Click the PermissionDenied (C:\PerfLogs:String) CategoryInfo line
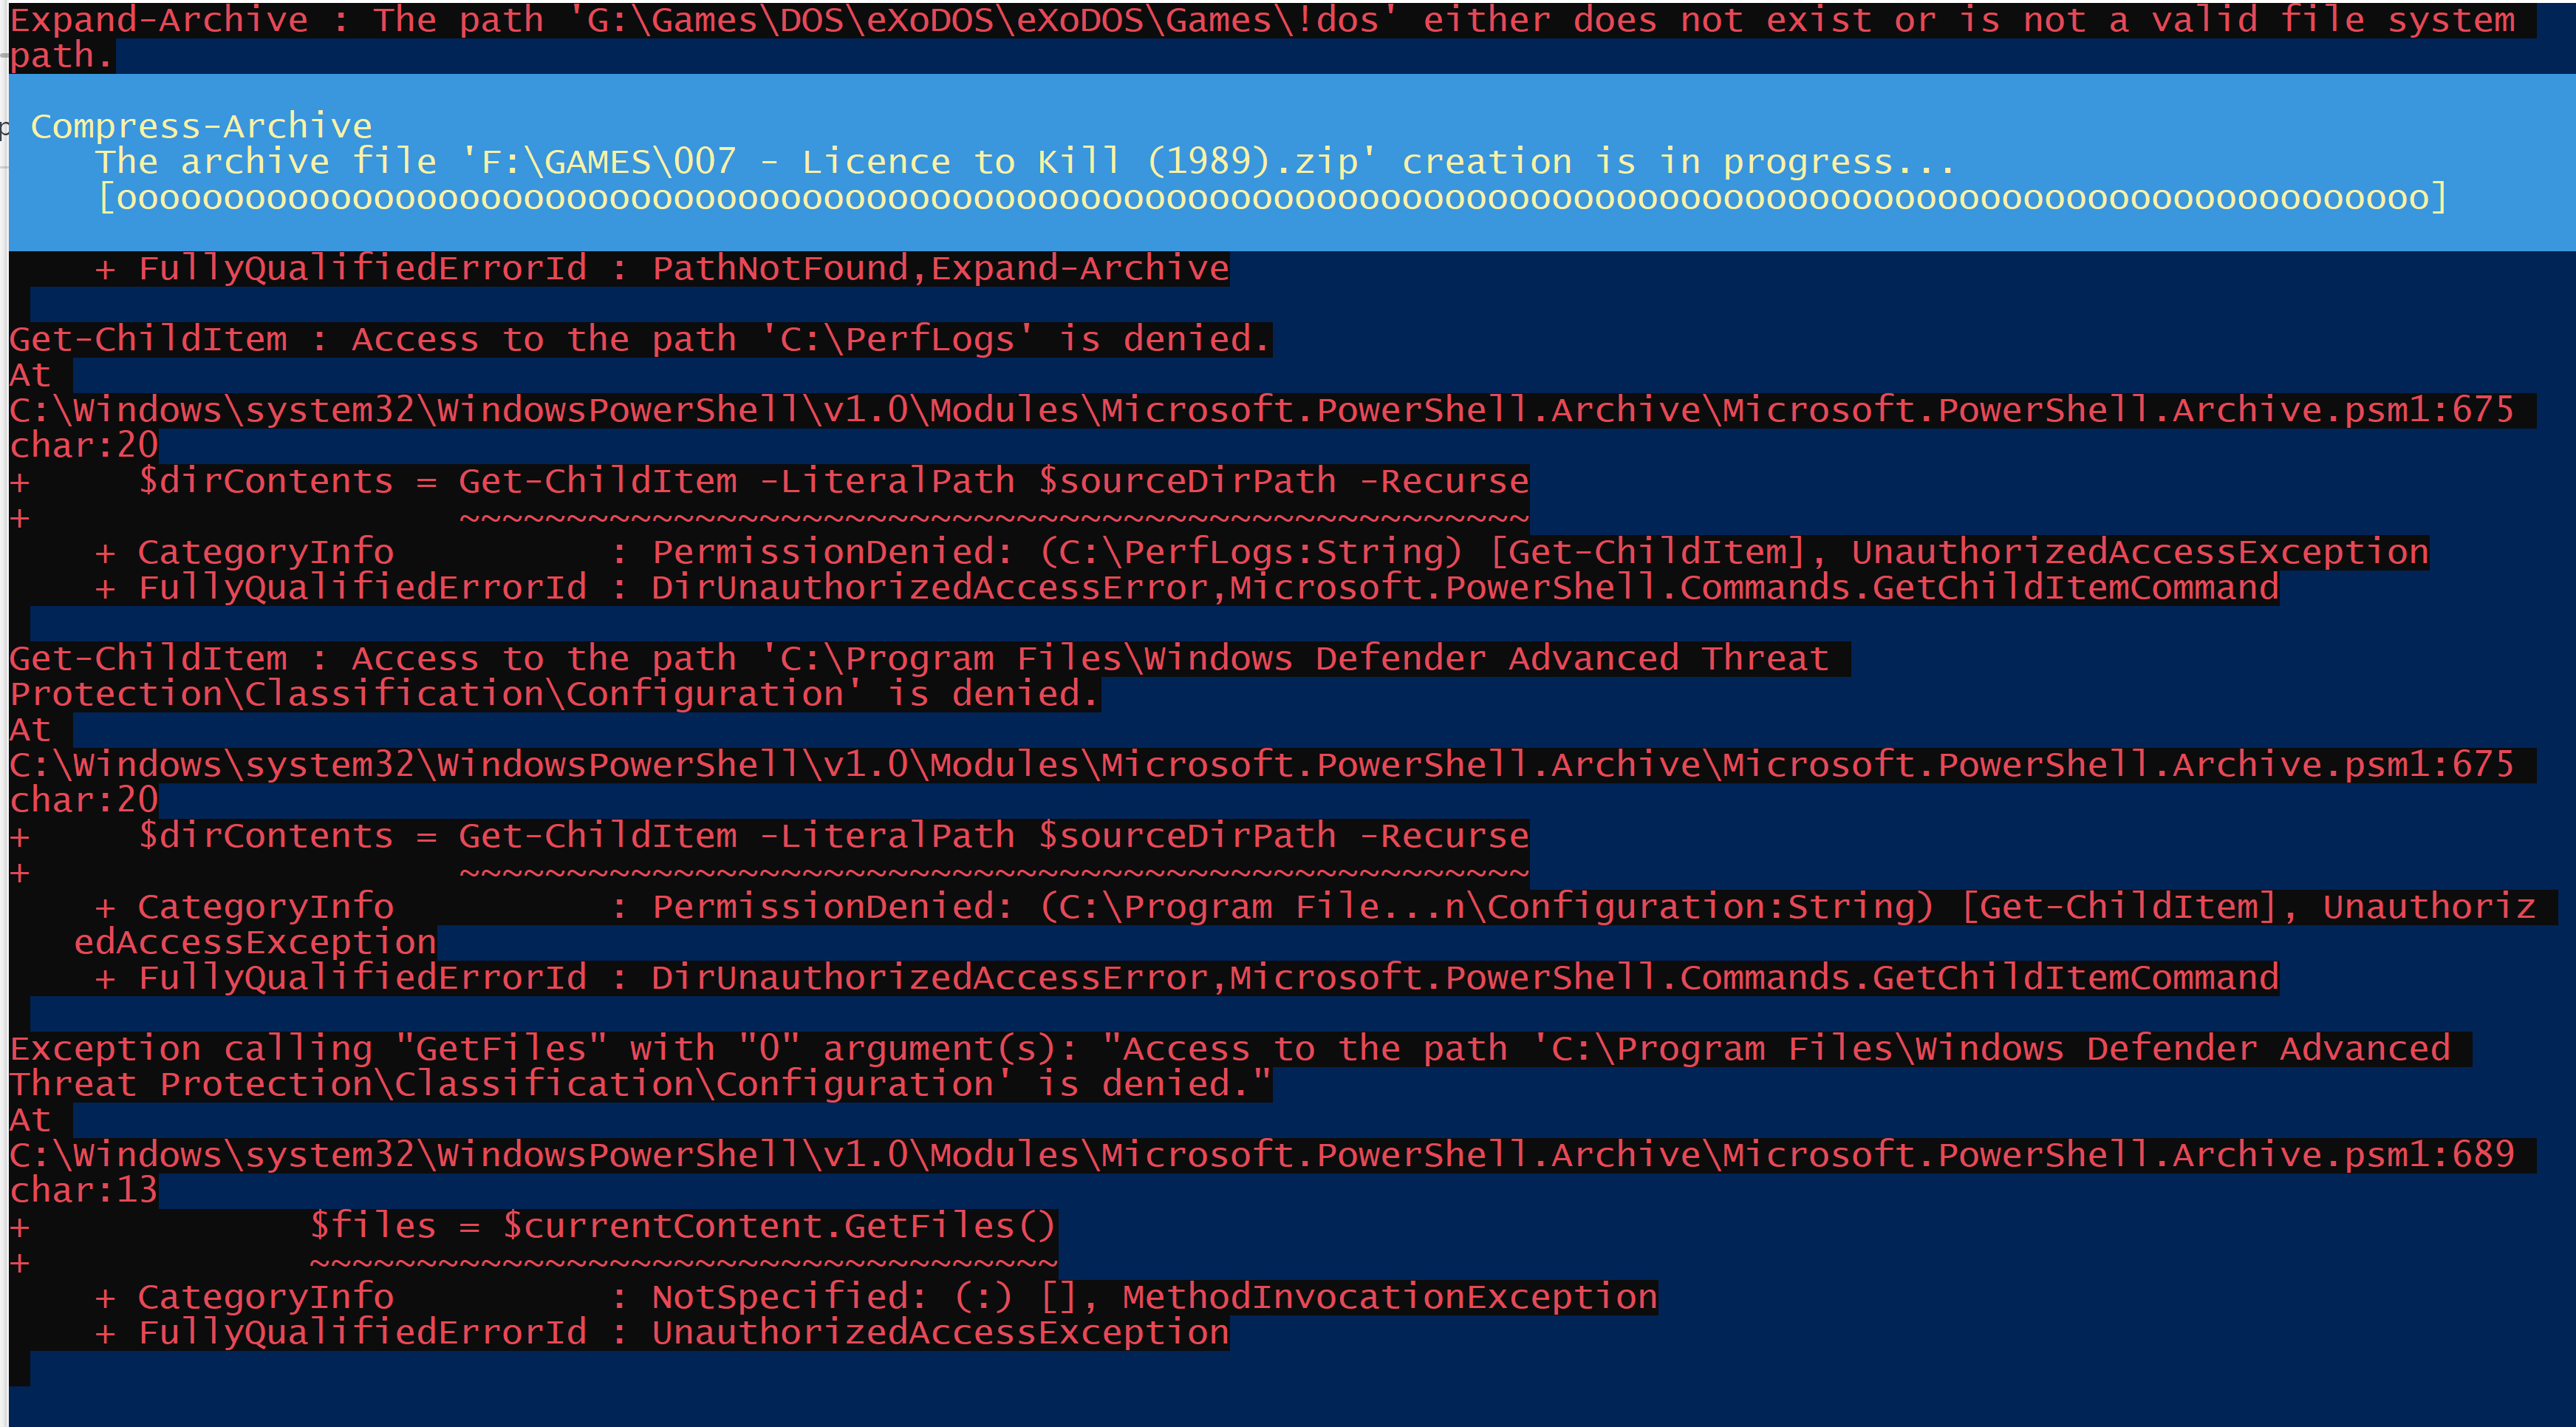Image resolution: width=2576 pixels, height=1427 pixels. 1262,552
